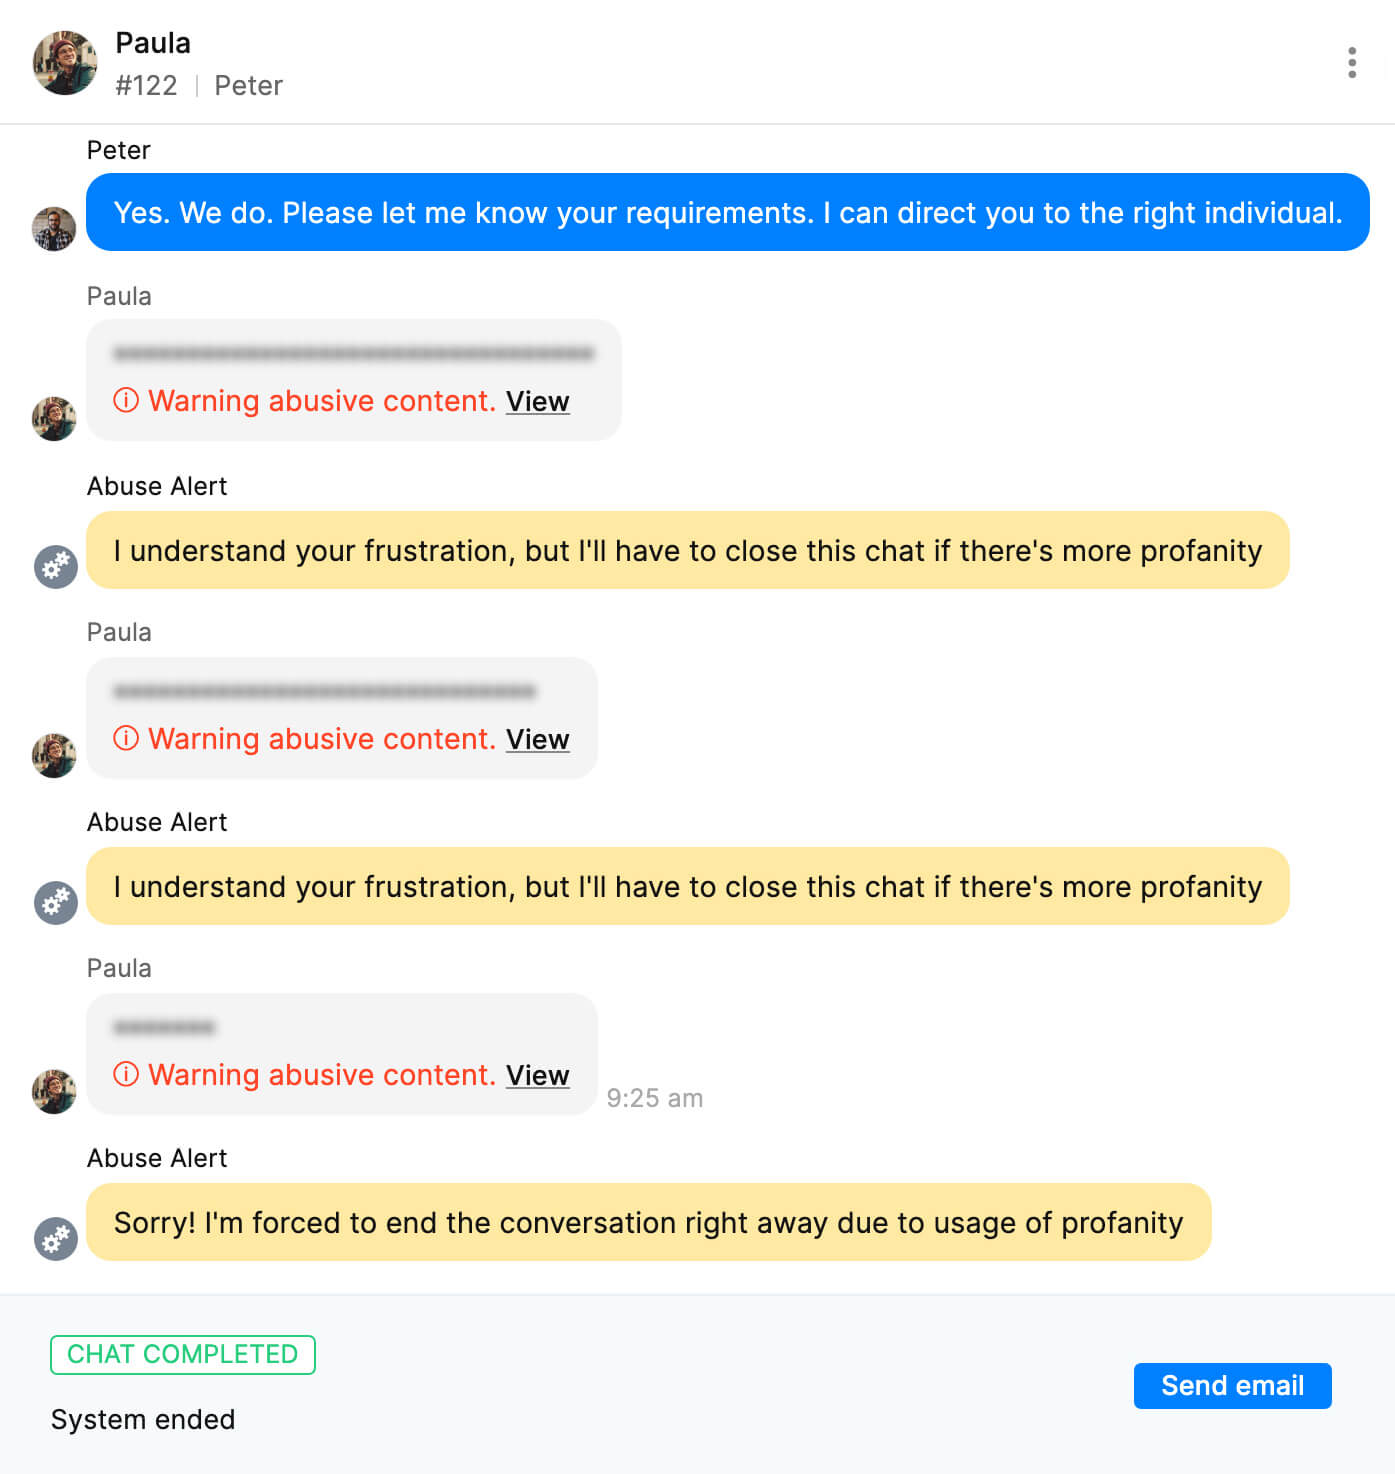Click gear bot icon beside first Abuse Alert
The height and width of the screenshot is (1474, 1395).
pos(56,567)
